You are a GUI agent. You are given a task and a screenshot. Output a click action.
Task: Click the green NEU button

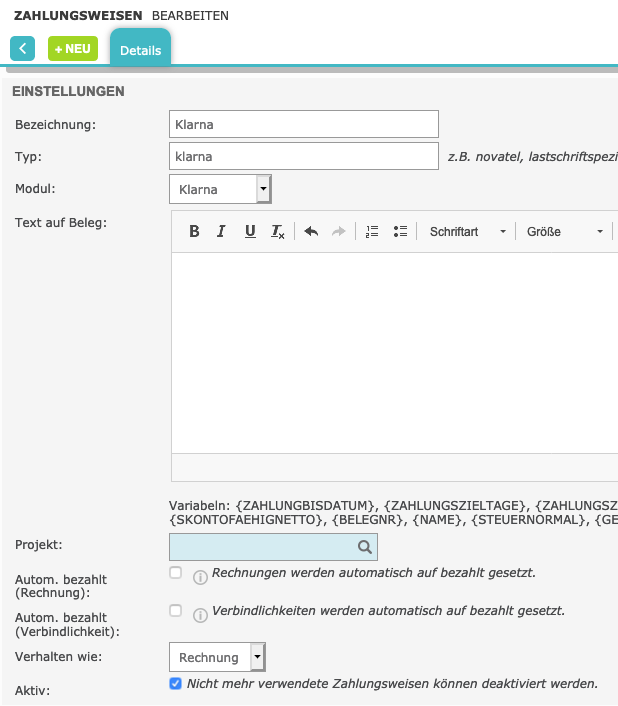(73, 48)
